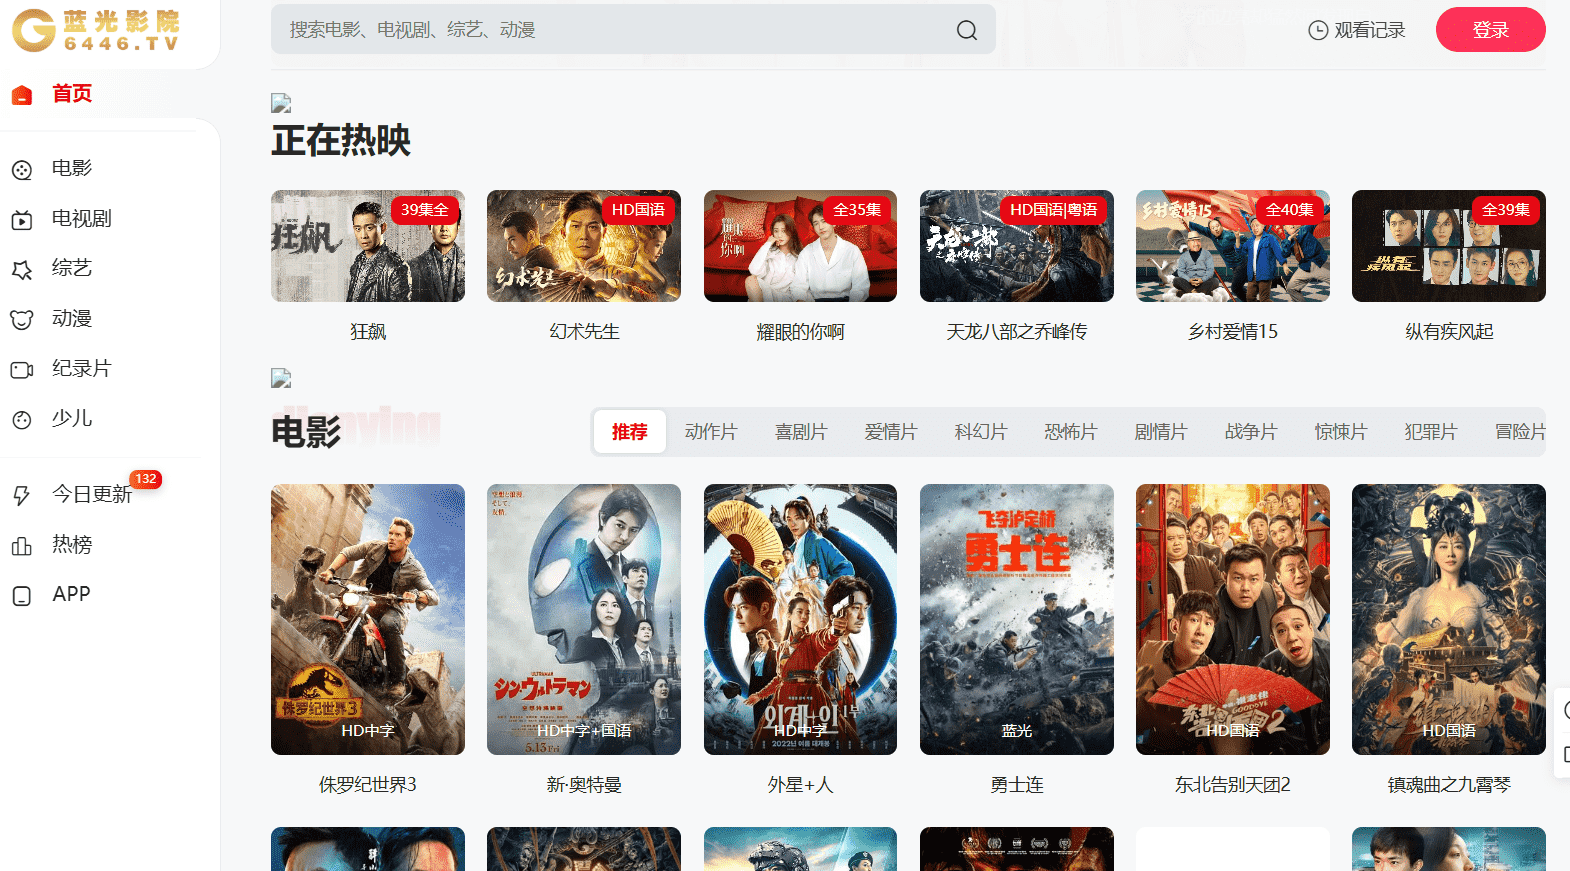The image size is (1570, 871).
Task: Click the red 登录 login button
Action: click(x=1490, y=30)
